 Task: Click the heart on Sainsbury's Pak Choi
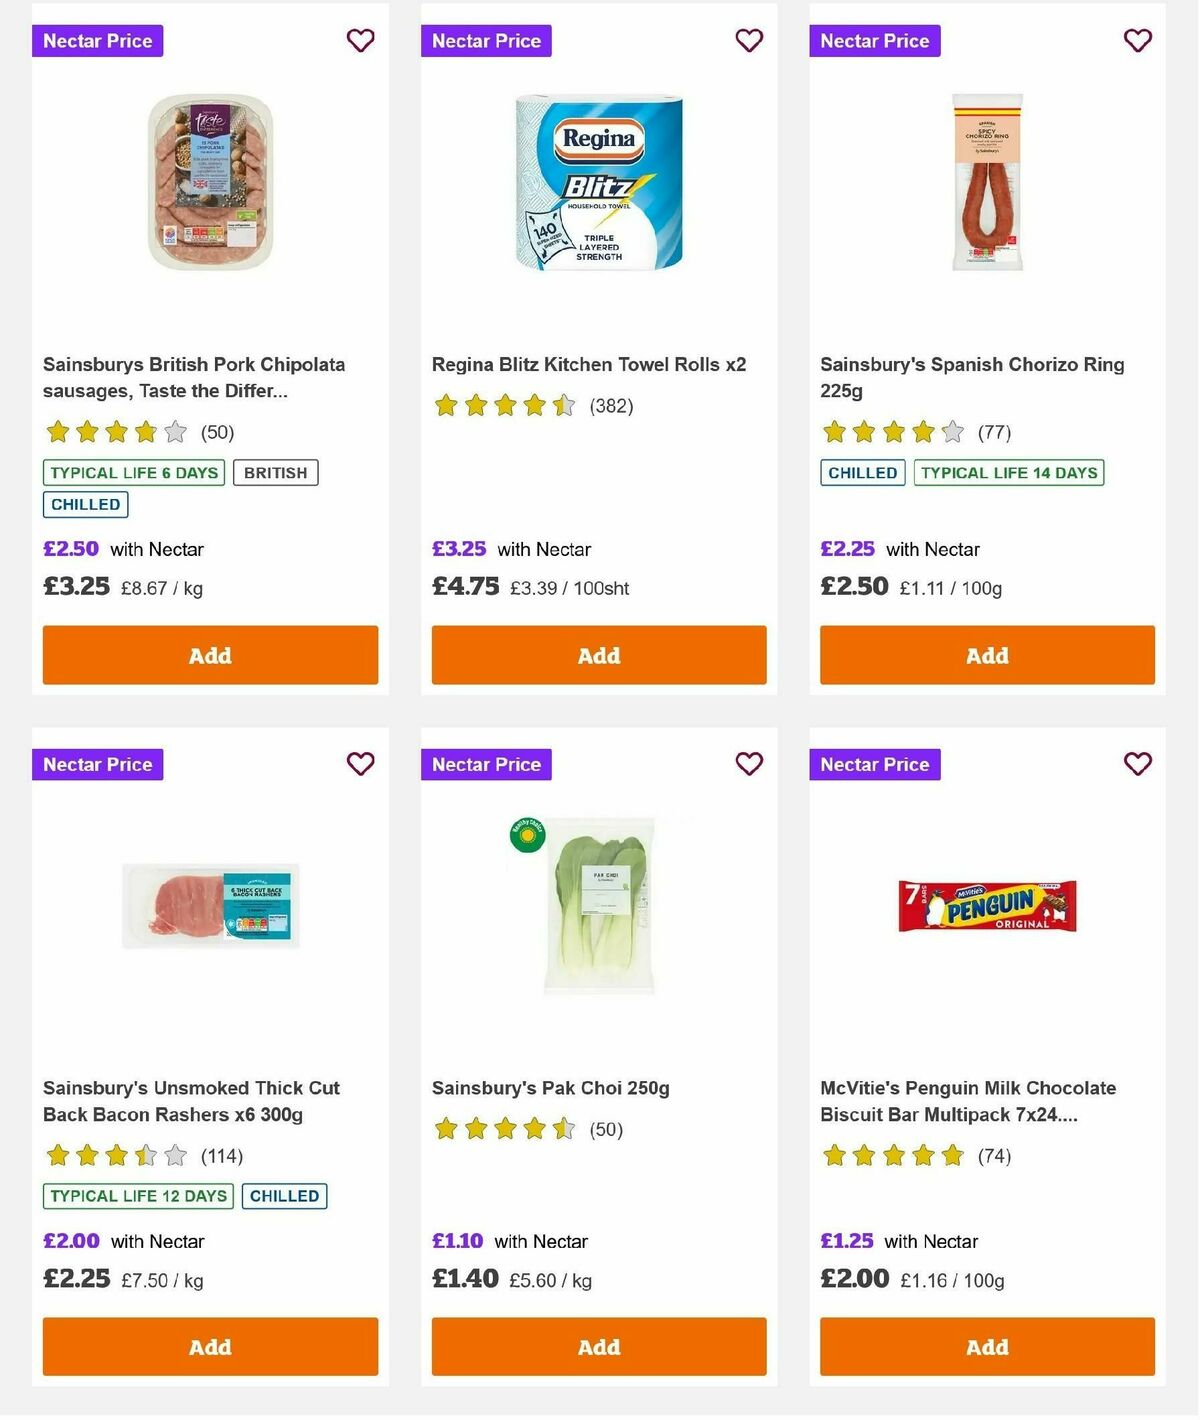748,763
